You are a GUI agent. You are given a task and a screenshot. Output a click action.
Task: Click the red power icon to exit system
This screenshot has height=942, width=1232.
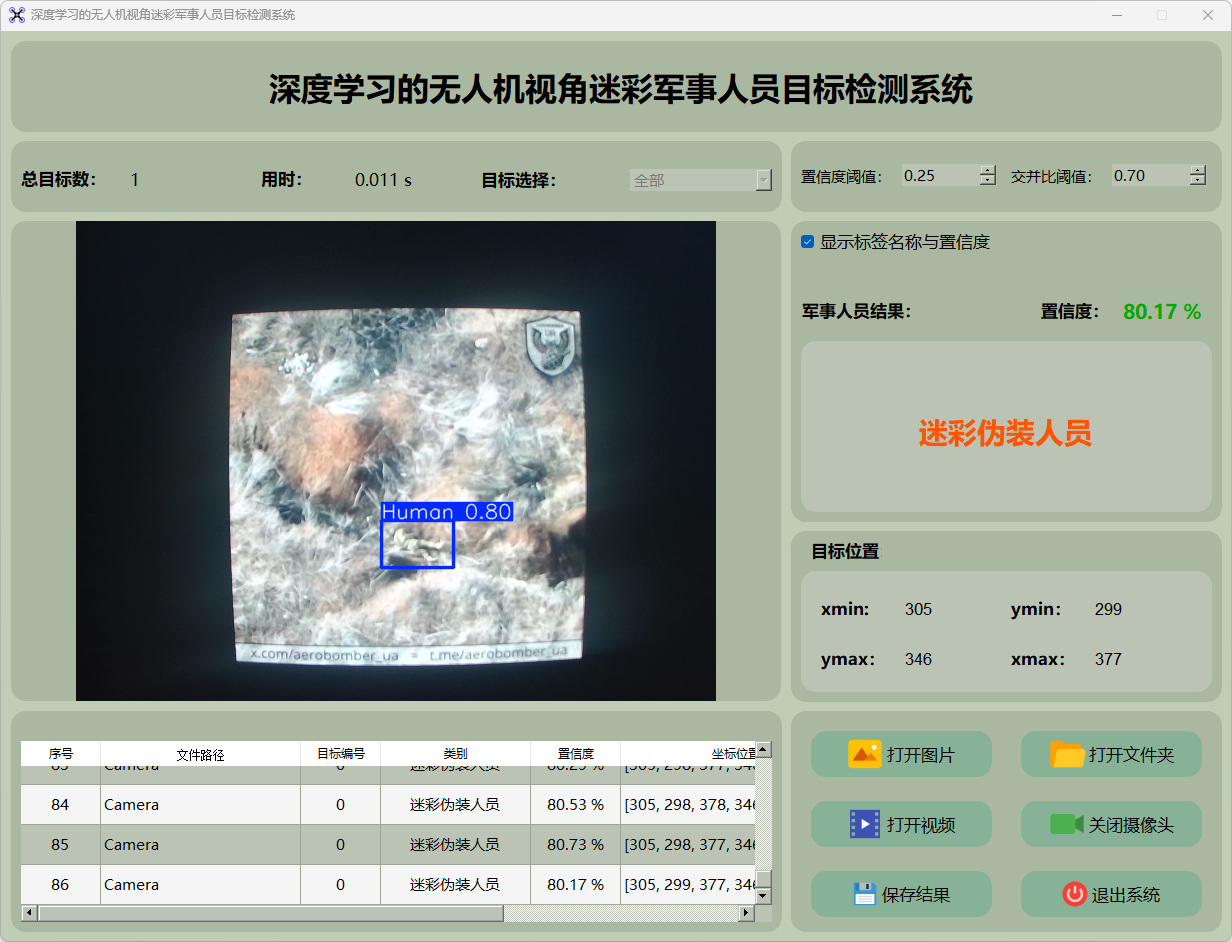1074,894
